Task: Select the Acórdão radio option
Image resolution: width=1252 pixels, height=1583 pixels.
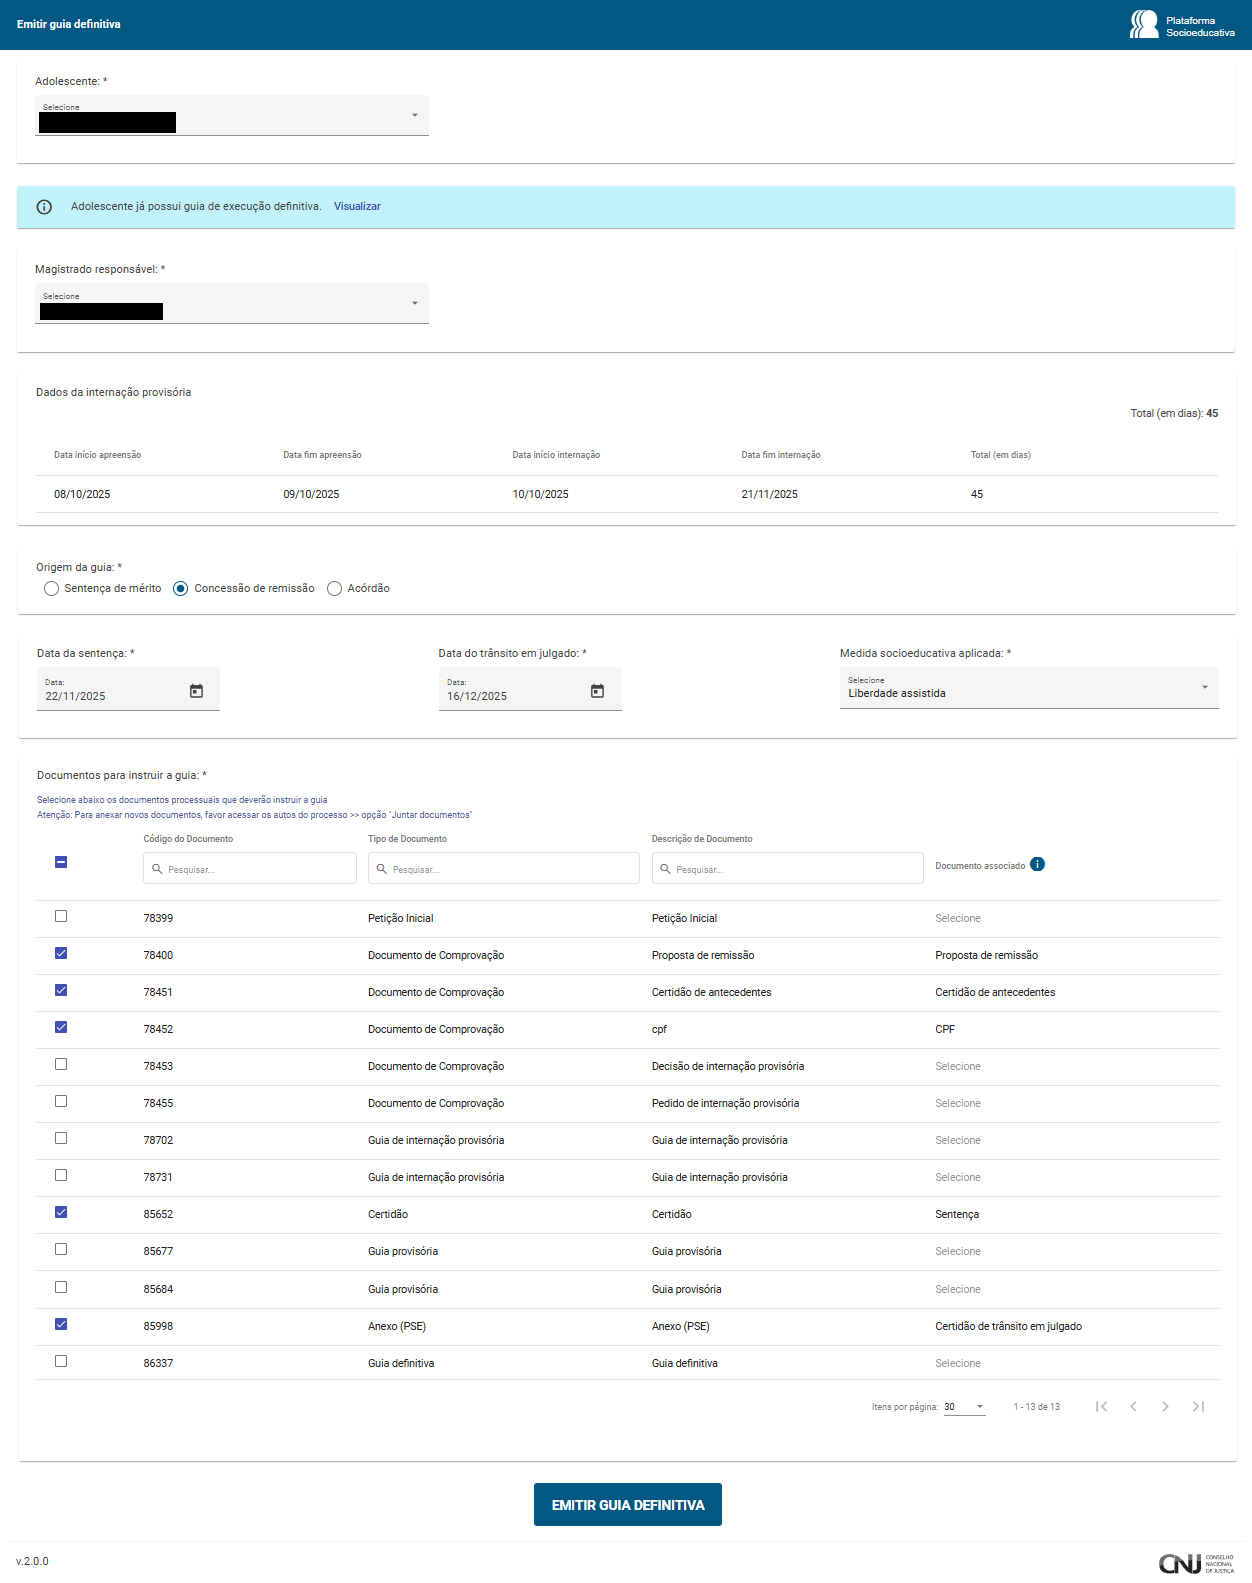Action: click(x=335, y=589)
